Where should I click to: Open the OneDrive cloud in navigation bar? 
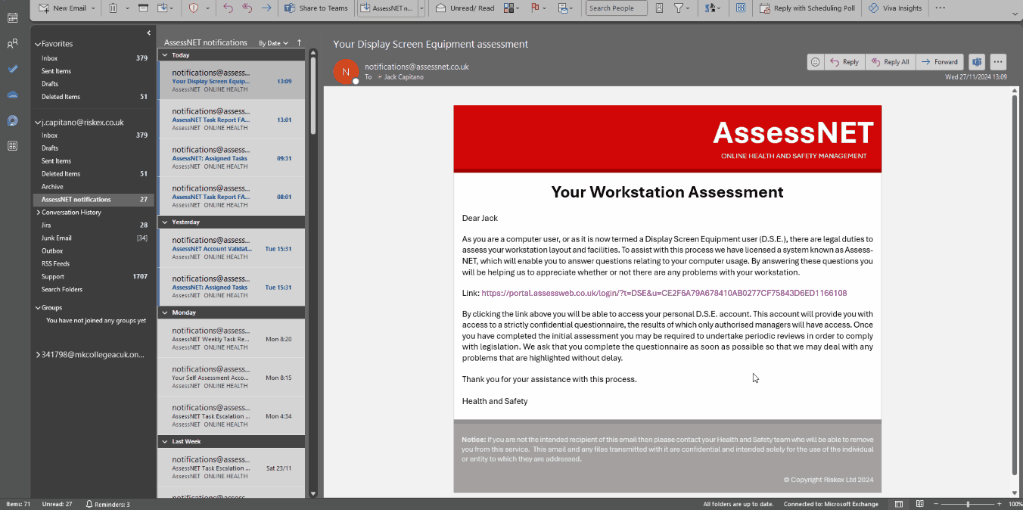point(12,95)
